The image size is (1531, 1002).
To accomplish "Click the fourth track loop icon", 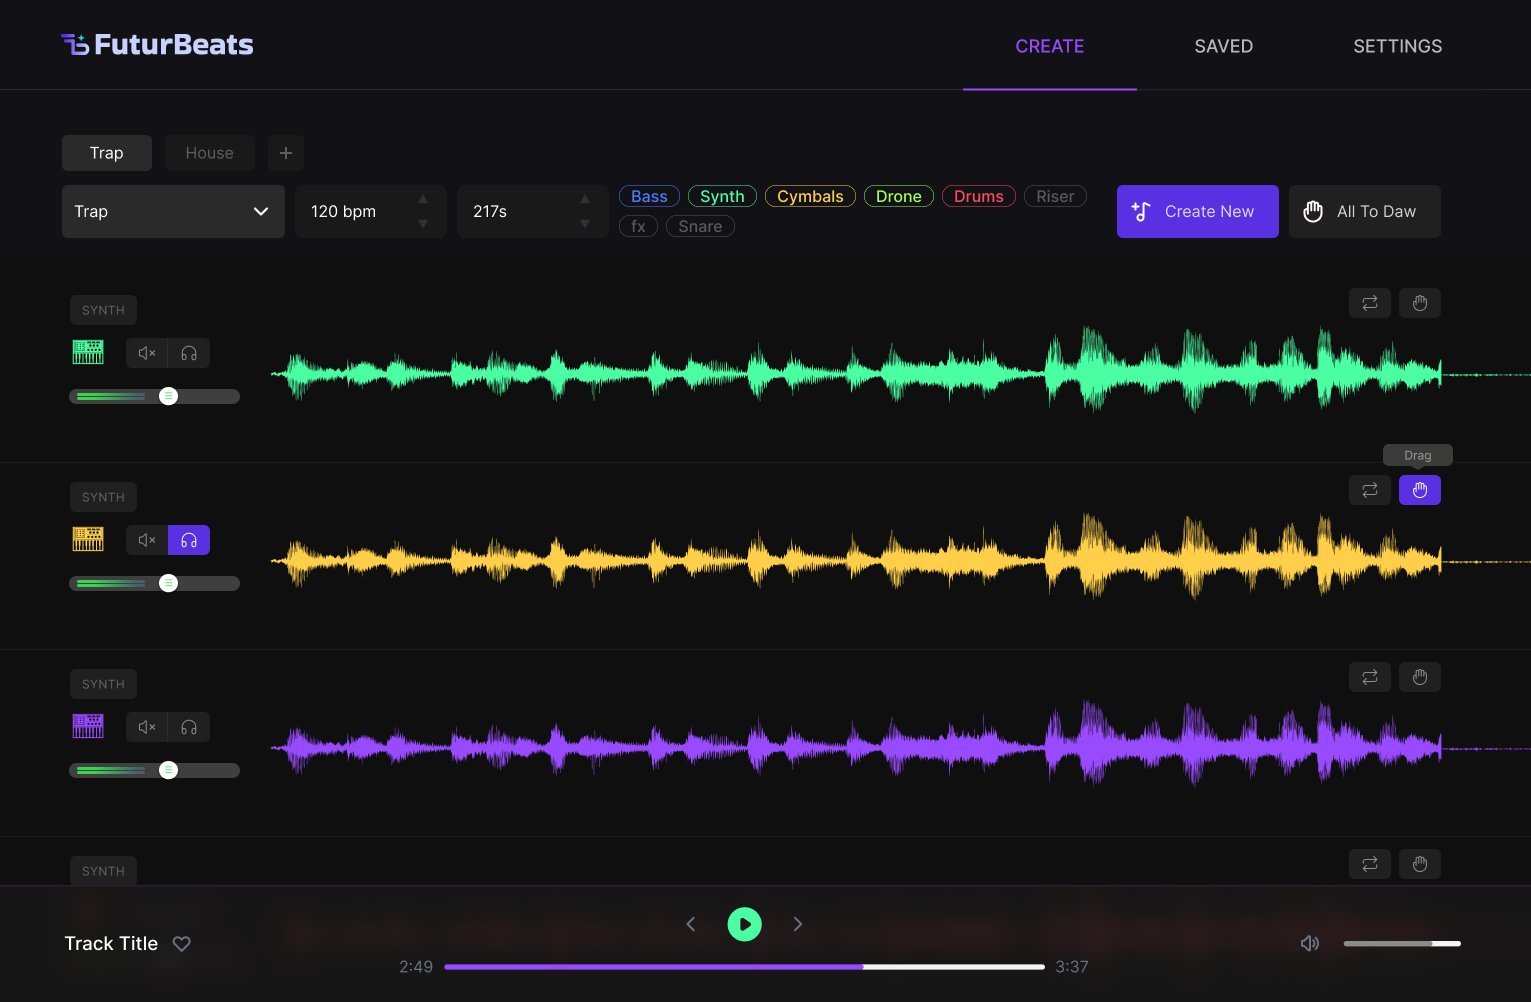I will pyautogui.click(x=1370, y=864).
